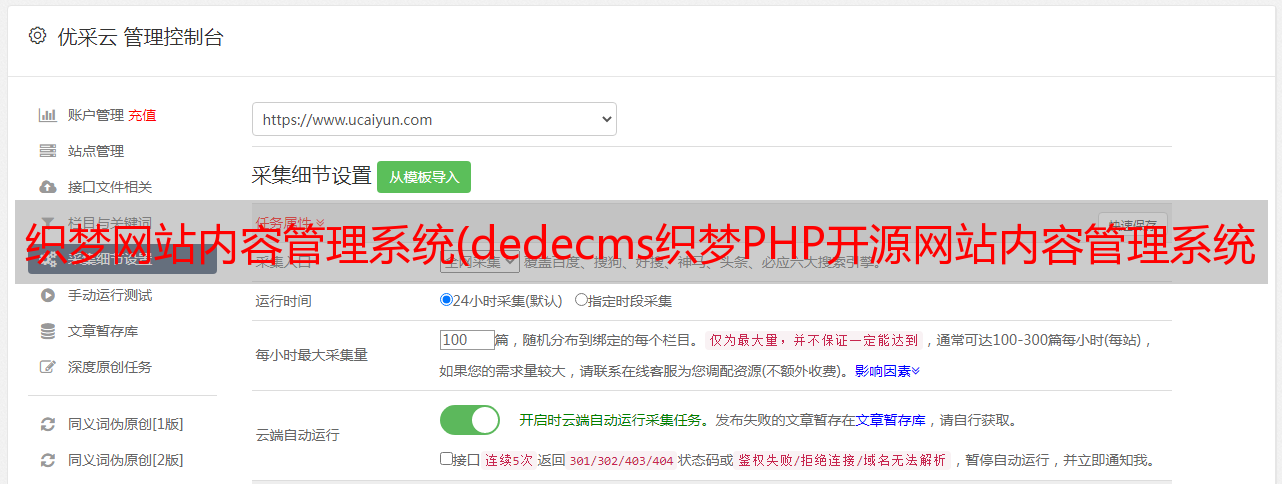Select the 24小时采集(默认) radio button
Image resolution: width=1282 pixels, height=484 pixels.
pos(446,299)
